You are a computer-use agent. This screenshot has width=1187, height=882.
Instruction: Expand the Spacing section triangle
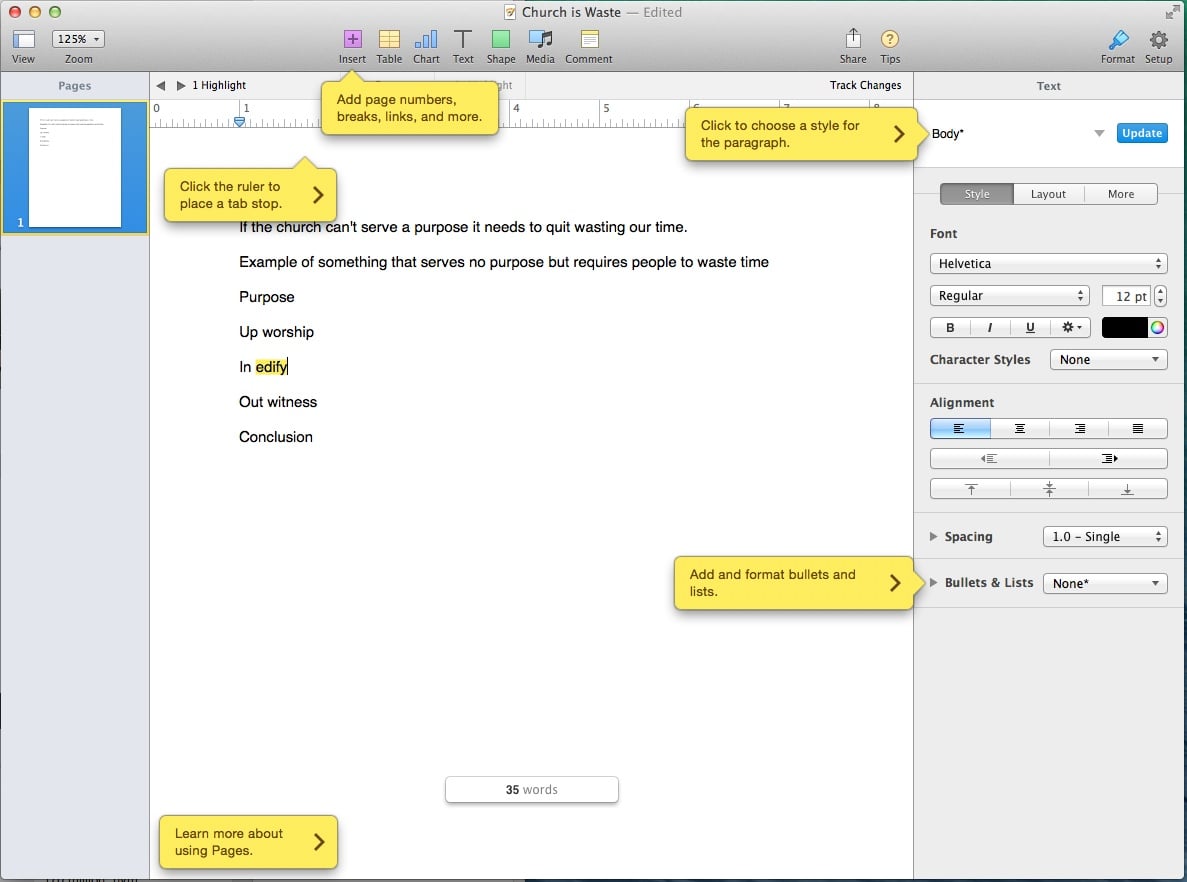(934, 537)
